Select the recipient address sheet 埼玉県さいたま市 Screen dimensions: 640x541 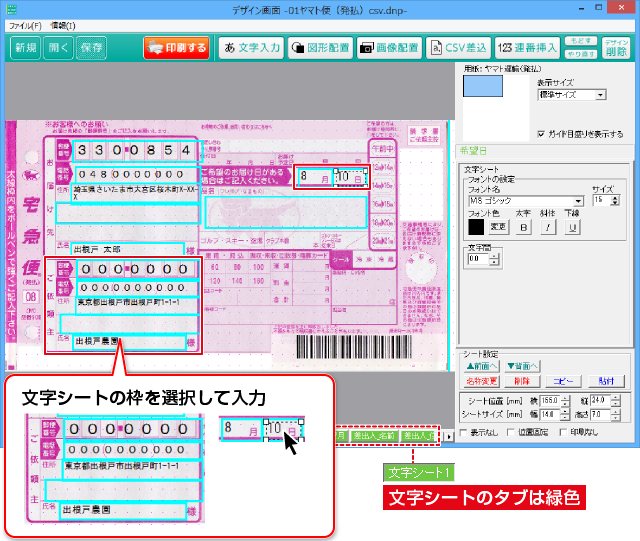(x=135, y=194)
